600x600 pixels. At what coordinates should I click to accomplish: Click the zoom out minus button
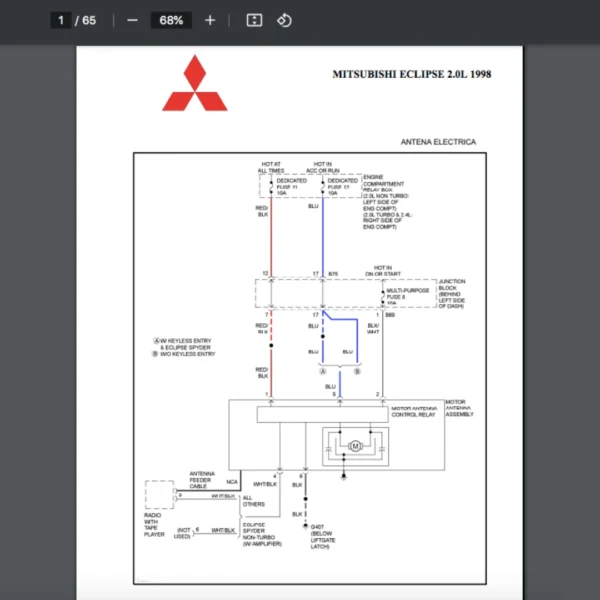(x=132, y=20)
